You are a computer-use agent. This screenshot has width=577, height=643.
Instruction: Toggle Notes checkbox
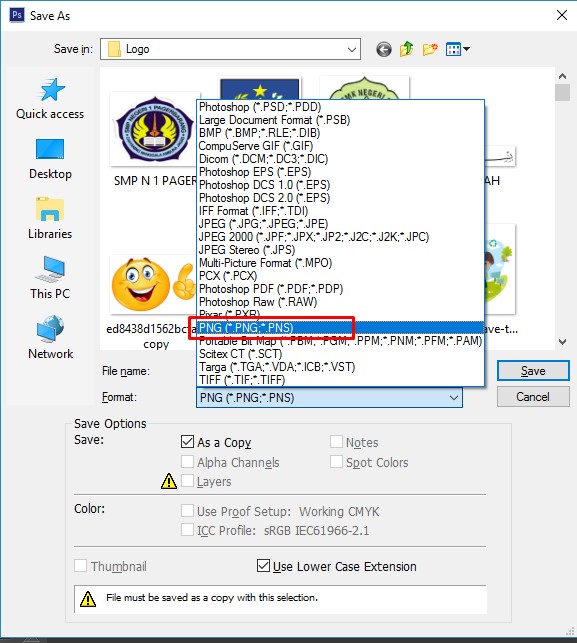[x=336, y=442]
